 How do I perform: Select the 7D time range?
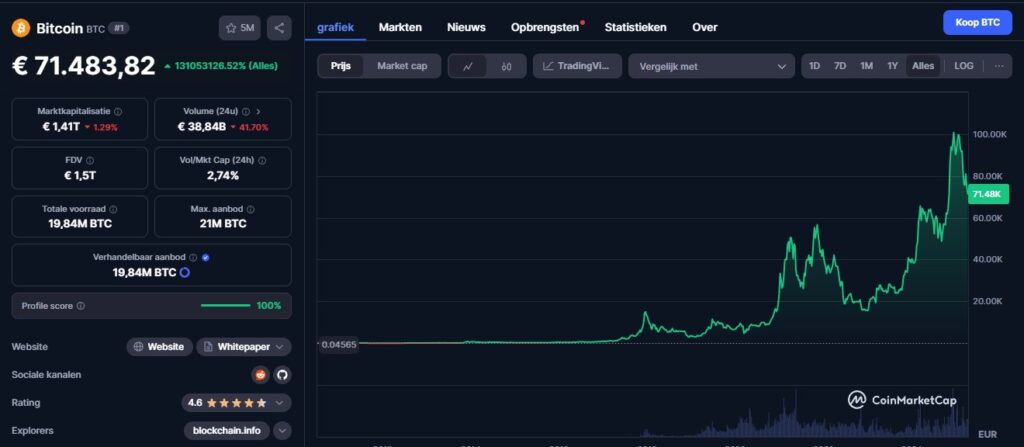click(x=840, y=66)
